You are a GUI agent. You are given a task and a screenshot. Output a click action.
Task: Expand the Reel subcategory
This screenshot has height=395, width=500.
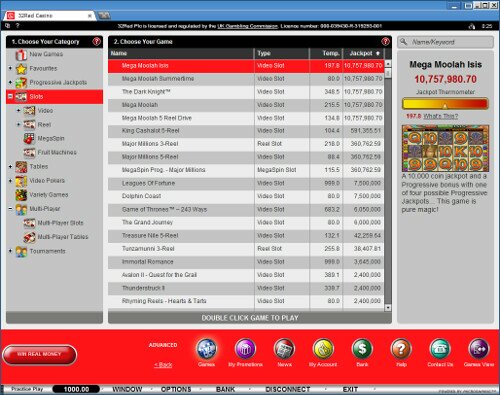pos(18,124)
